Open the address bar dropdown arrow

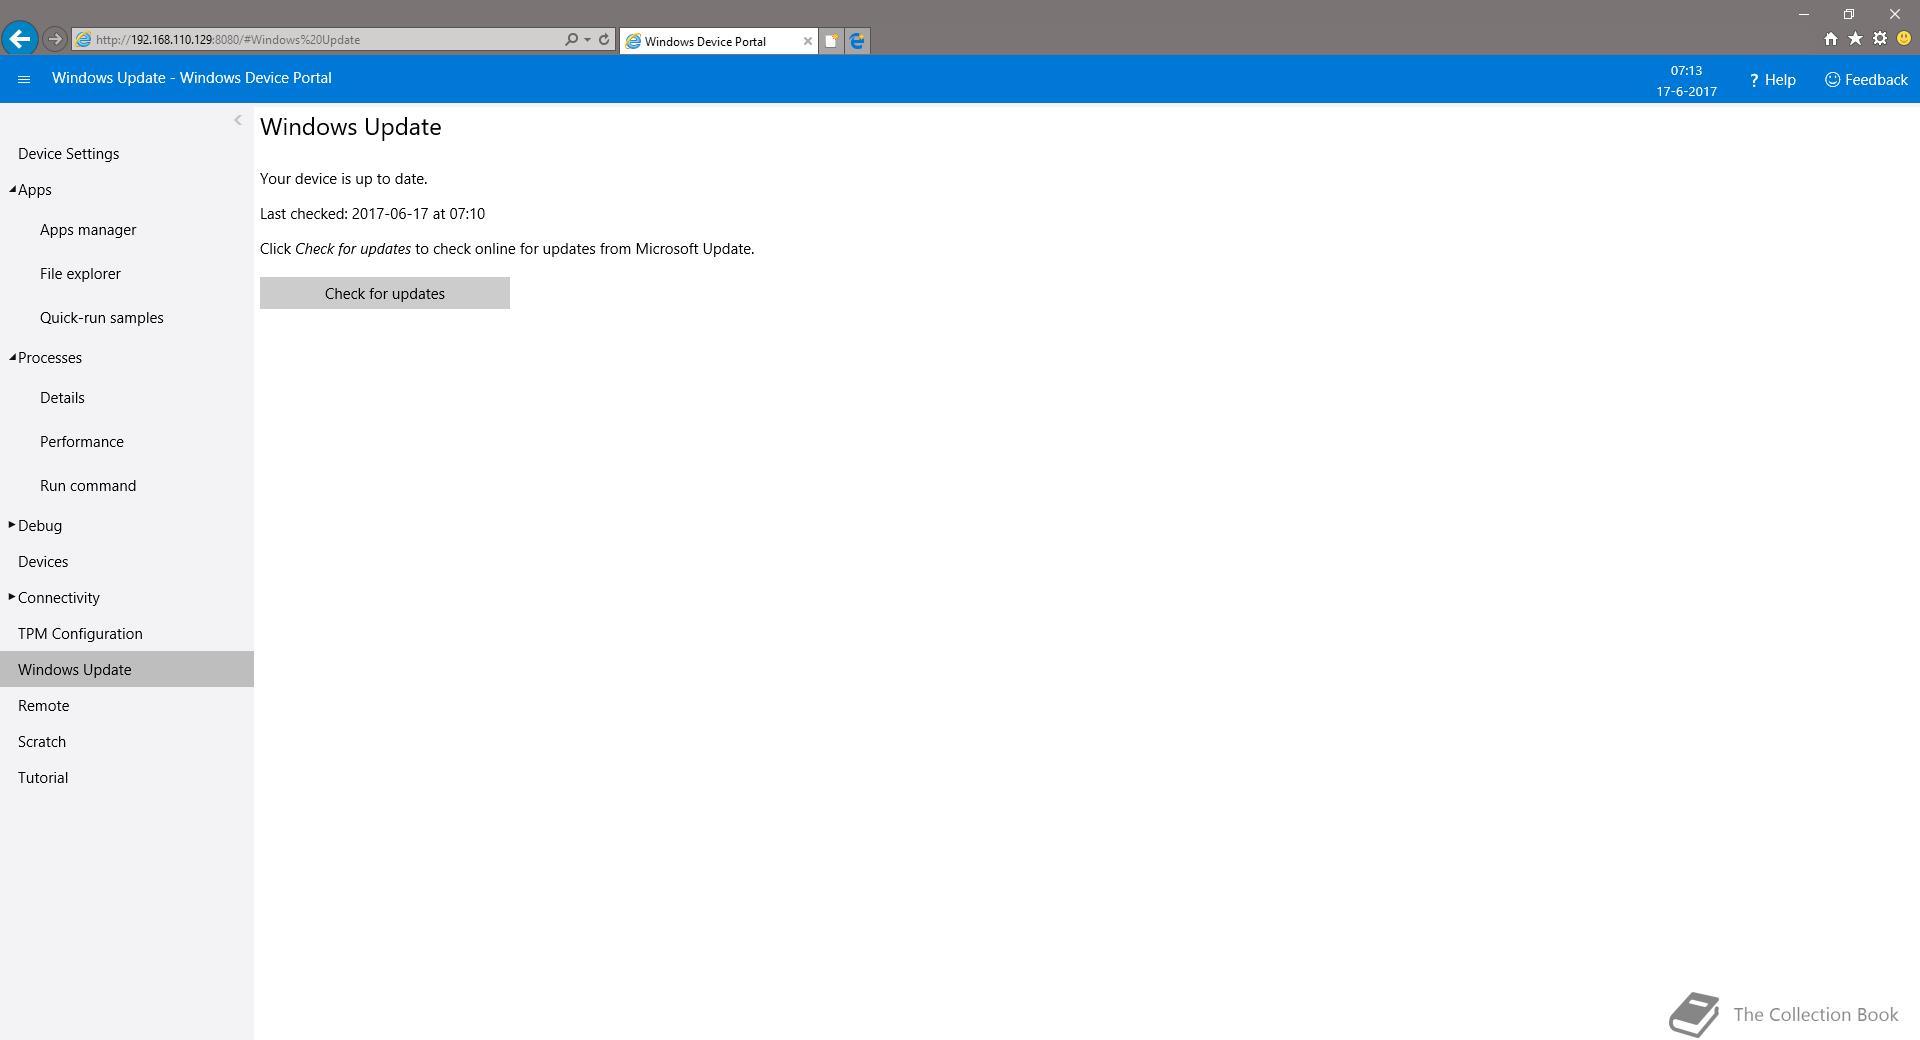click(587, 40)
